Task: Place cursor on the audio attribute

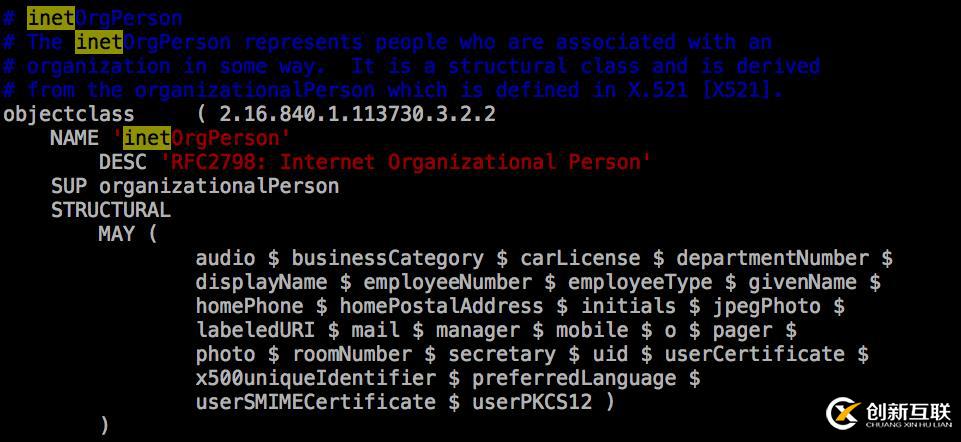Action: [x=225, y=258]
